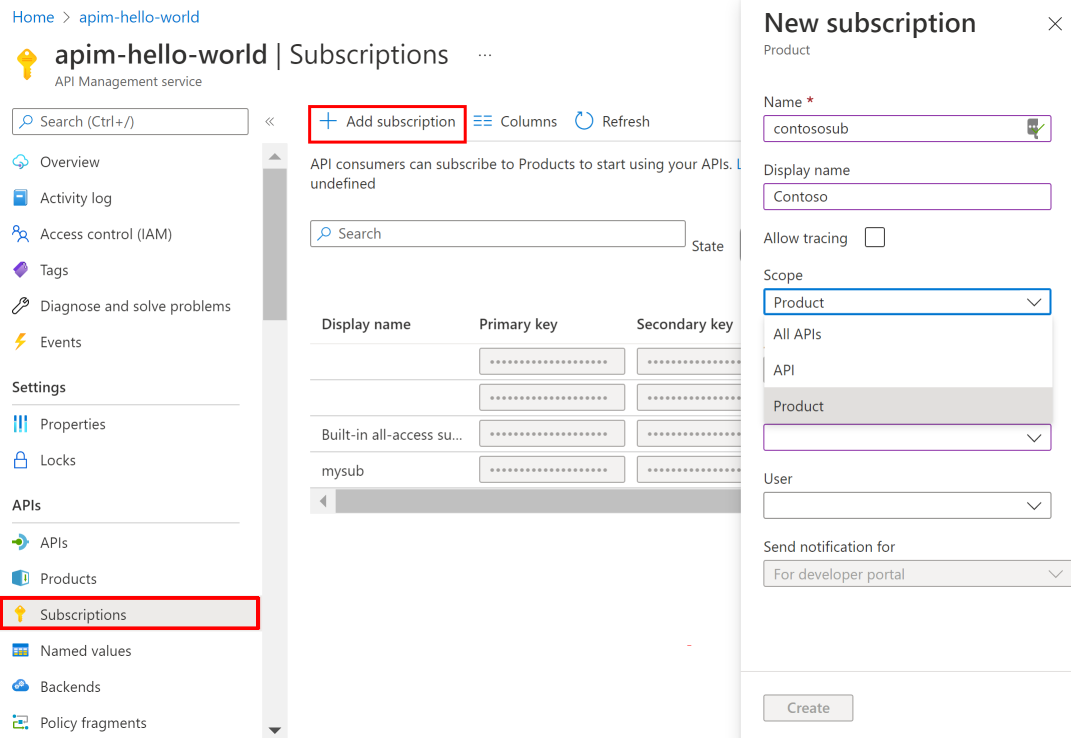Open Named values

point(82,650)
